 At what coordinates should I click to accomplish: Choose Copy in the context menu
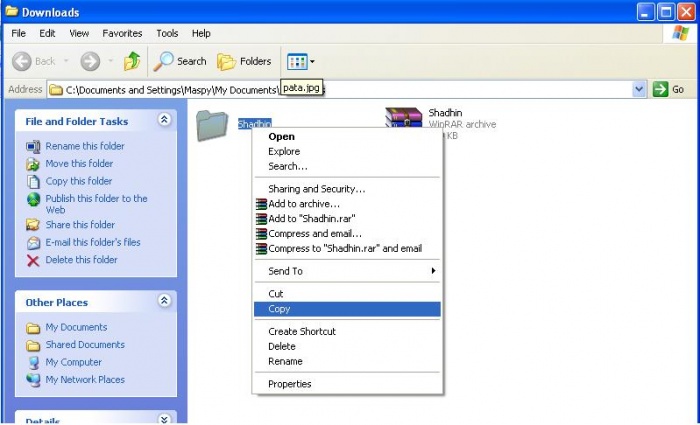347,309
